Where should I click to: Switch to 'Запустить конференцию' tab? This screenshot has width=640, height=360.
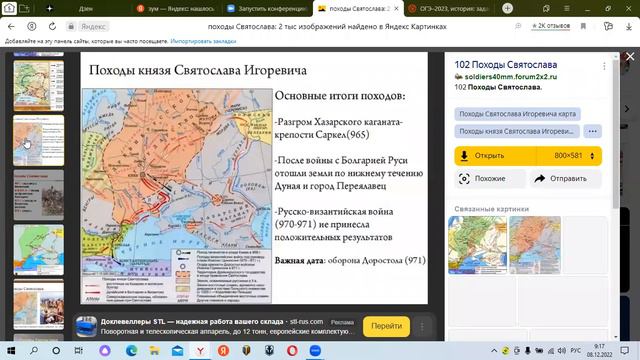click(268, 8)
